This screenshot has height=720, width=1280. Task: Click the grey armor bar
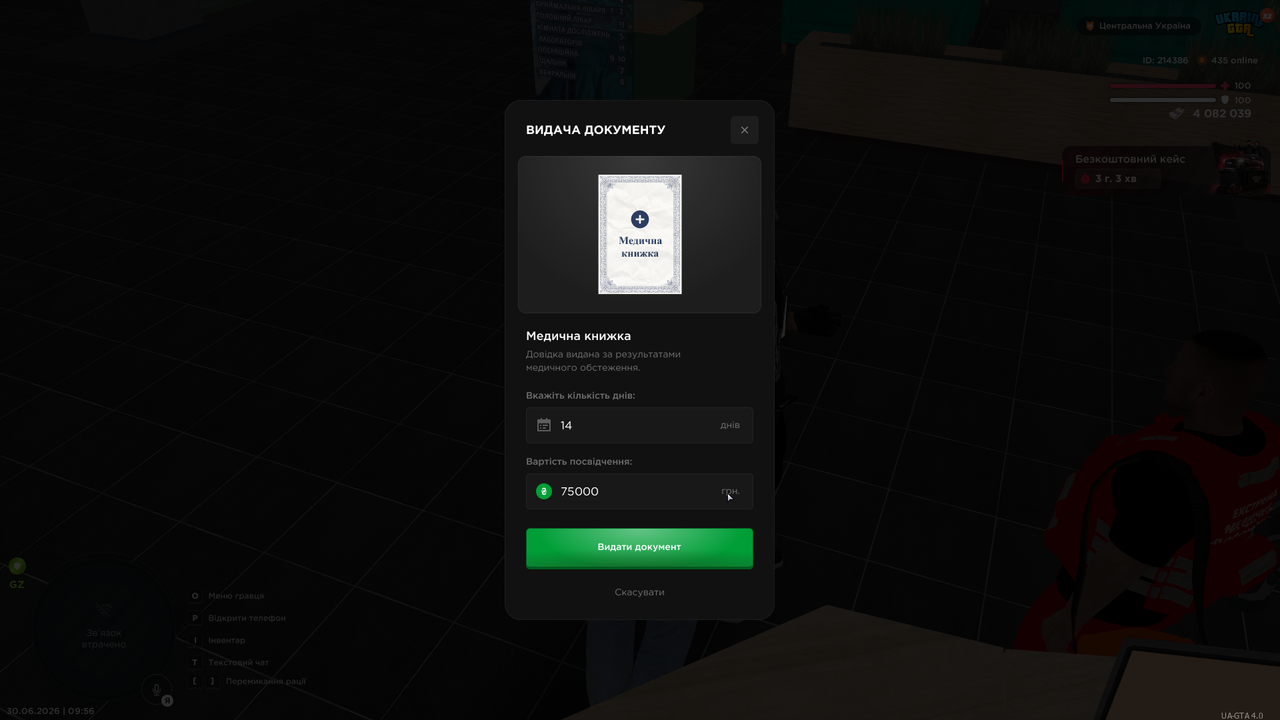click(x=1162, y=100)
